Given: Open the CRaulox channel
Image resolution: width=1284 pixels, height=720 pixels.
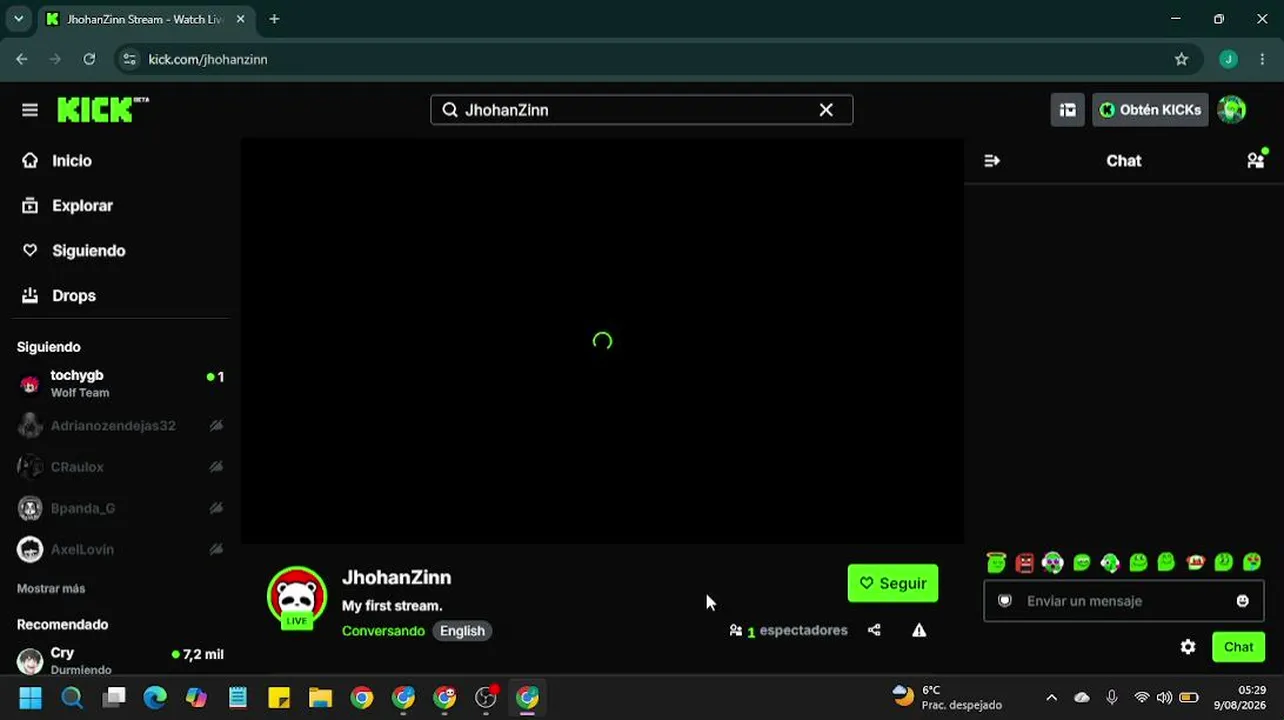Looking at the screenshot, I should tap(120, 467).
